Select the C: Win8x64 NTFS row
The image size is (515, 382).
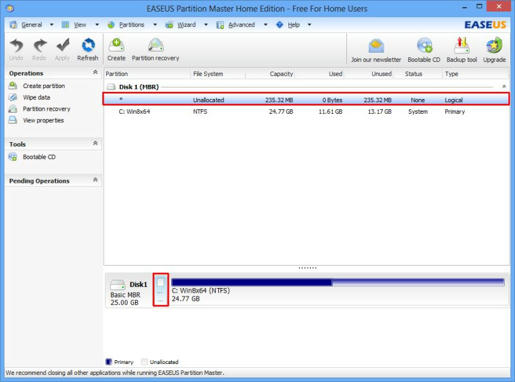coord(306,111)
